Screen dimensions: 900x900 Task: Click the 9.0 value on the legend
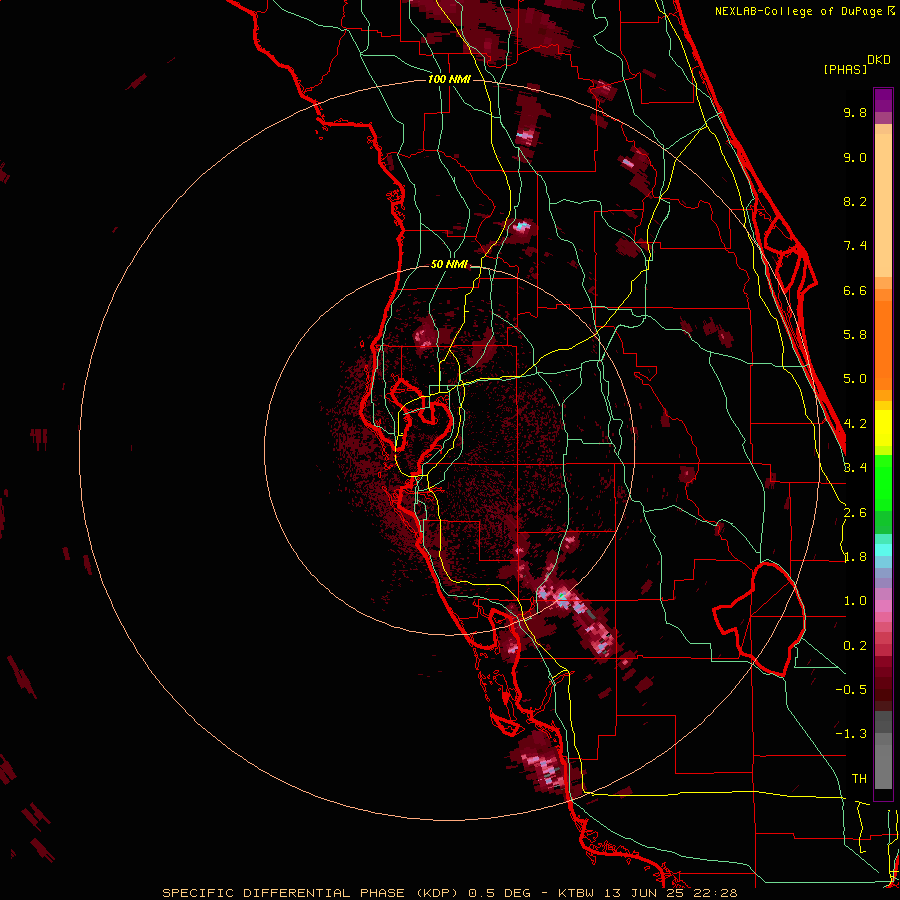tap(855, 157)
